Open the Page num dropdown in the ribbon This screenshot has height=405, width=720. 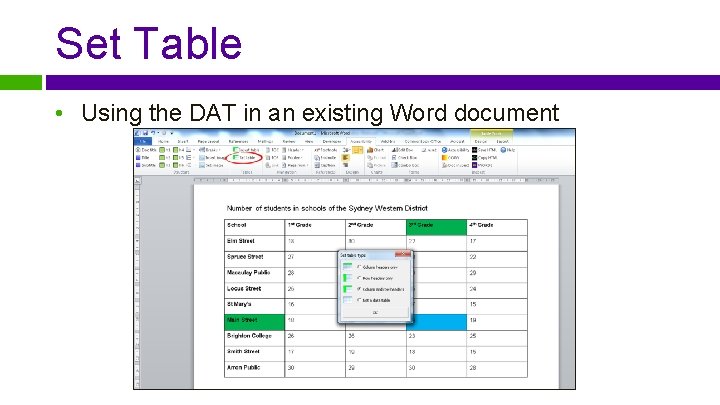[x=295, y=165]
